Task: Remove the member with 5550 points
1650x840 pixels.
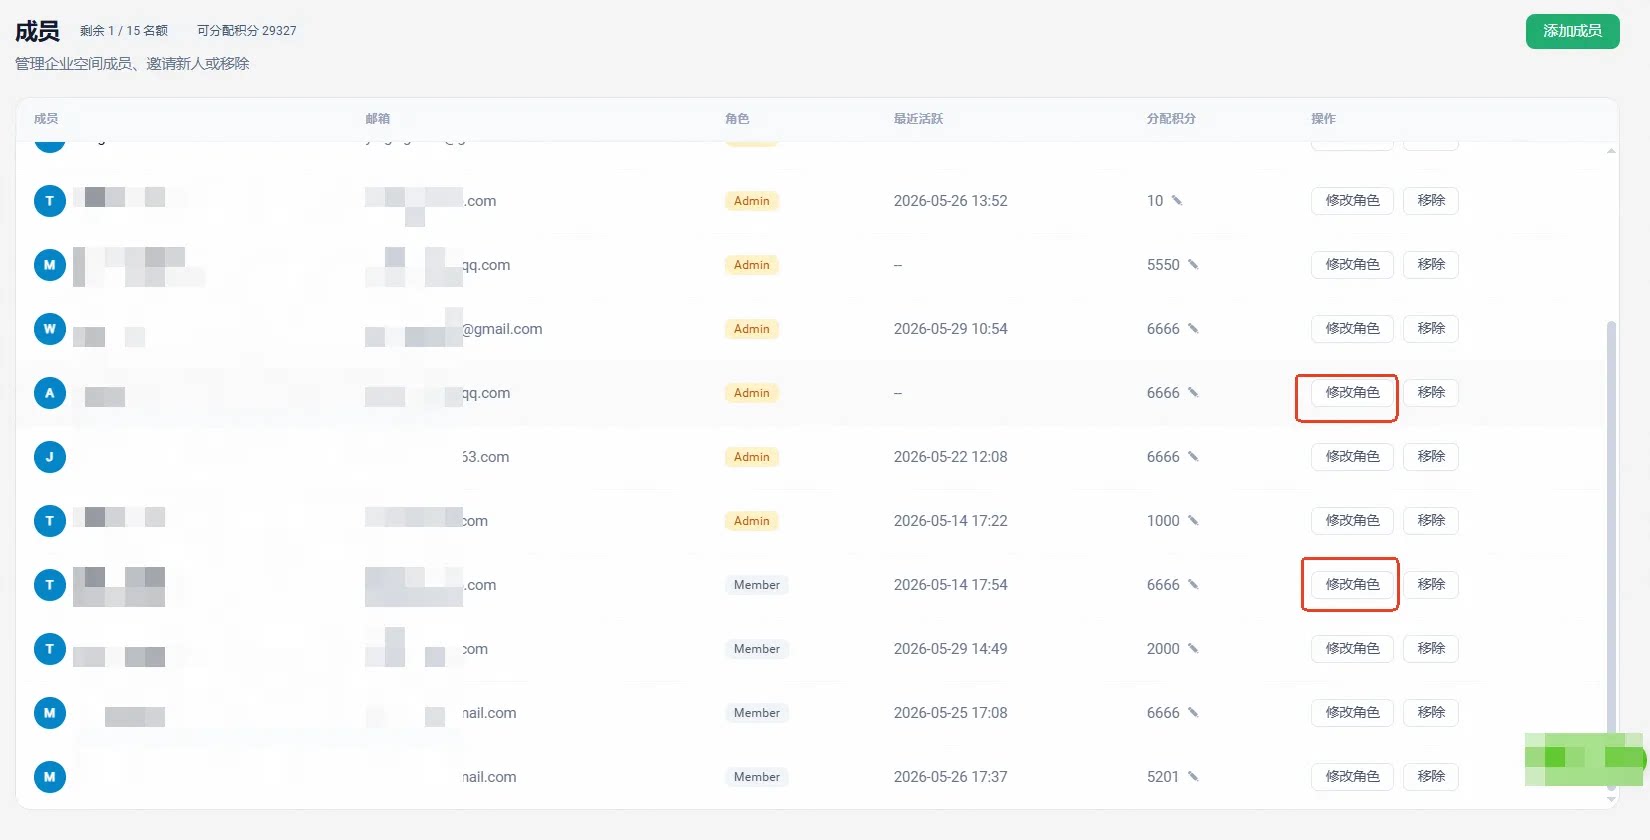Action: (1431, 264)
